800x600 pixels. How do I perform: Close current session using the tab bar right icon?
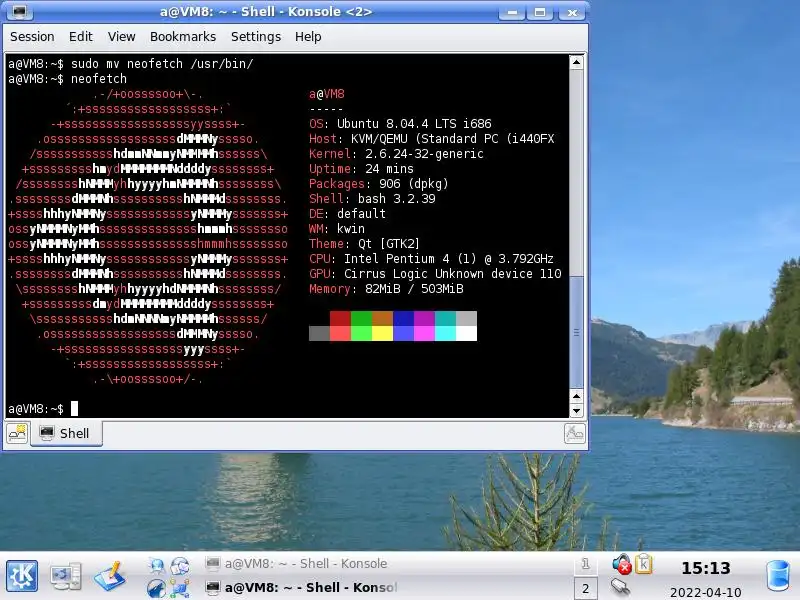coord(574,434)
